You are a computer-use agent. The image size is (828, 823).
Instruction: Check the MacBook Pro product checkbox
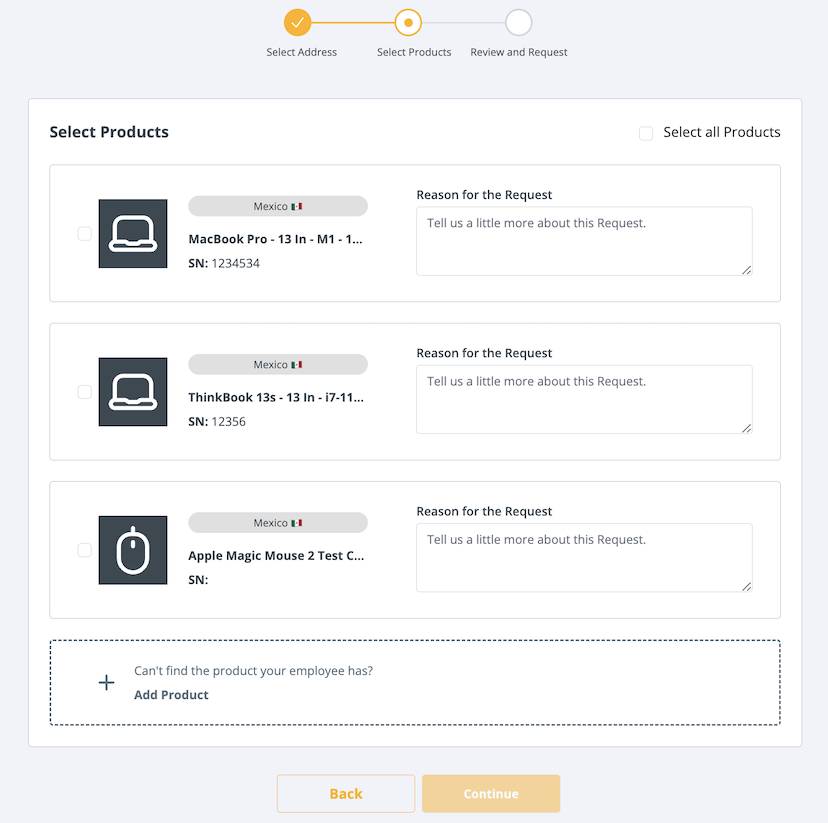coord(85,234)
